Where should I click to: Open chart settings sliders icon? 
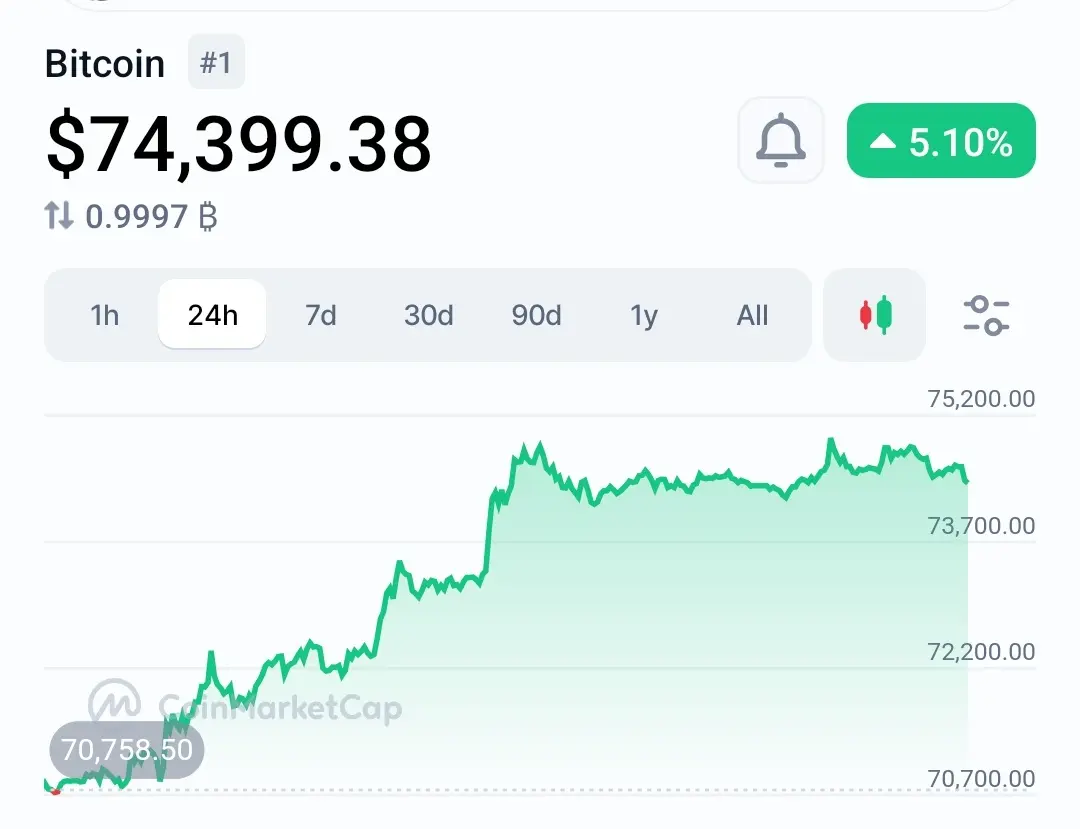(986, 315)
